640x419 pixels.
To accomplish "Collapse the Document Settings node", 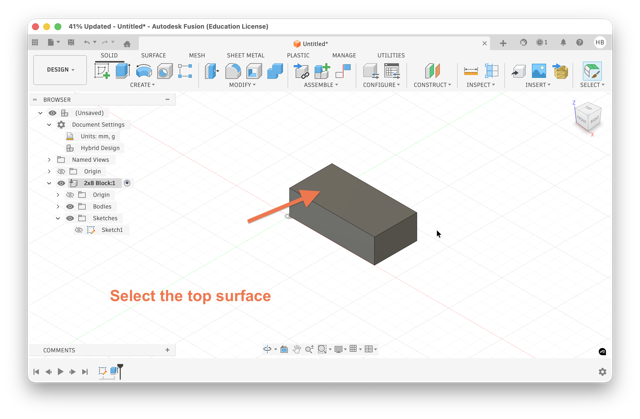I will [49, 125].
